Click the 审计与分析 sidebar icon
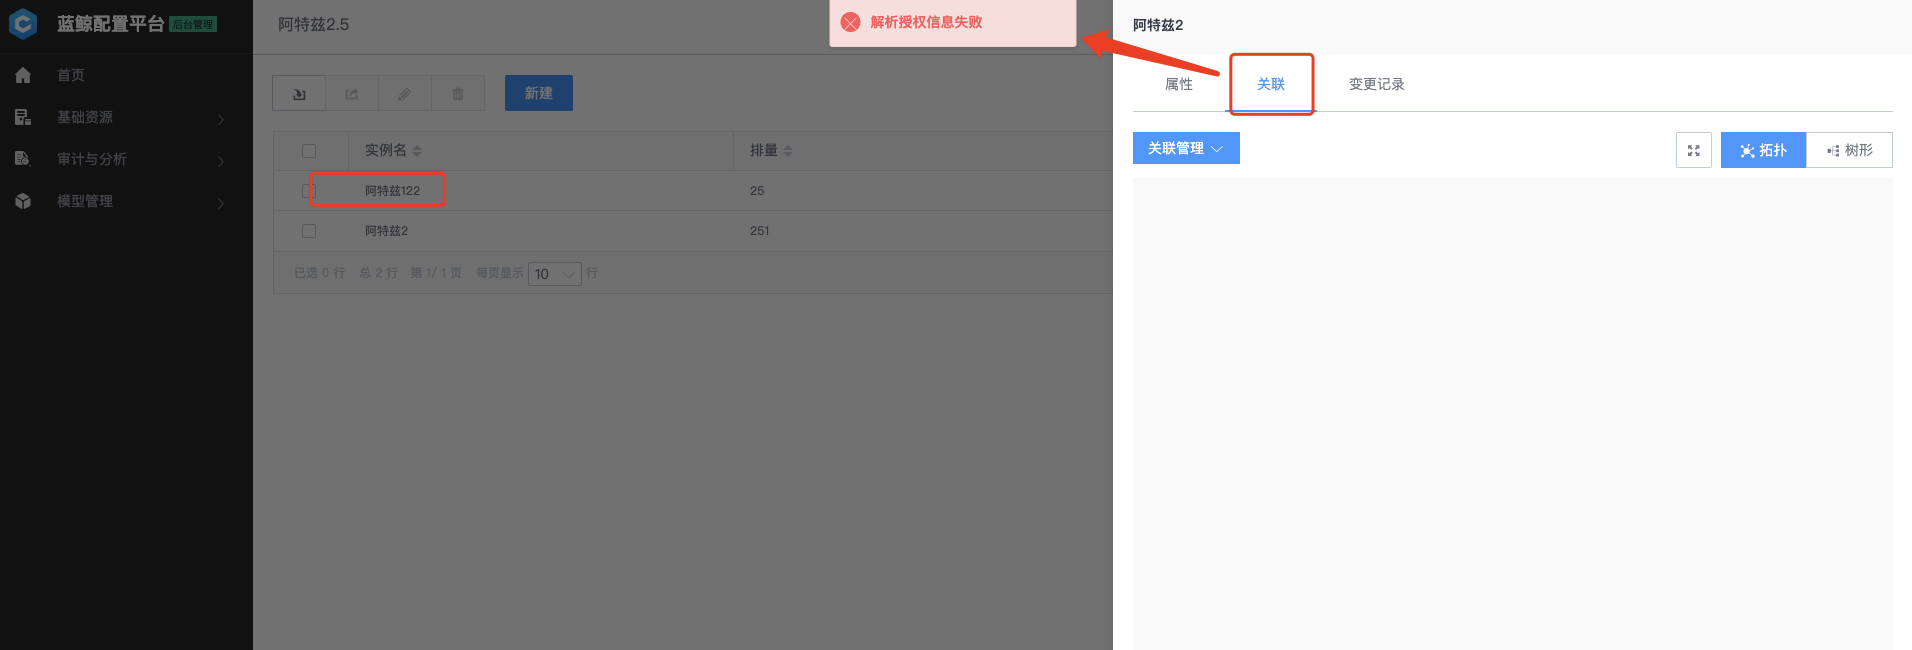Viewport: 1912px width, 650px height. click(x=23, y=159)
